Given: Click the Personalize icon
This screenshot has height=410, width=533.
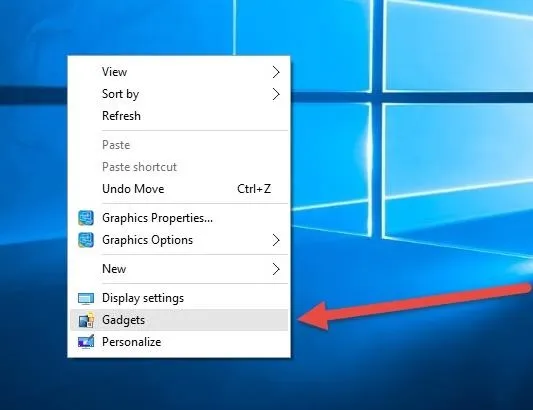Looking at the screenshot, I should coord(86,342).
